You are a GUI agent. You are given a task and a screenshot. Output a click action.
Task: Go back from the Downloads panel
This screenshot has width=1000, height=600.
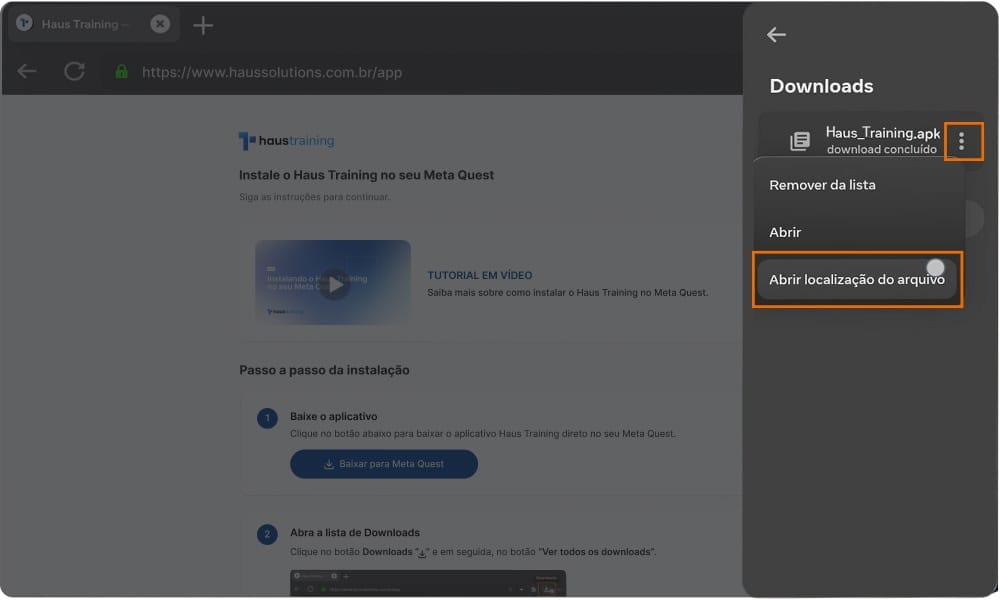776,34
